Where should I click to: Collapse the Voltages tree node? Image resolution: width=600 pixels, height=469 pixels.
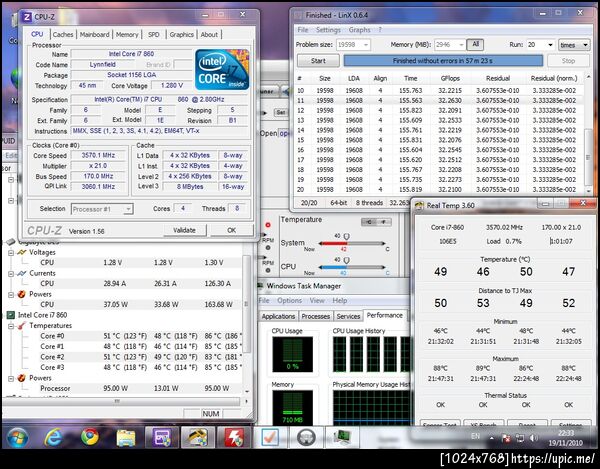pyautogui.click(x=11, y=252)
